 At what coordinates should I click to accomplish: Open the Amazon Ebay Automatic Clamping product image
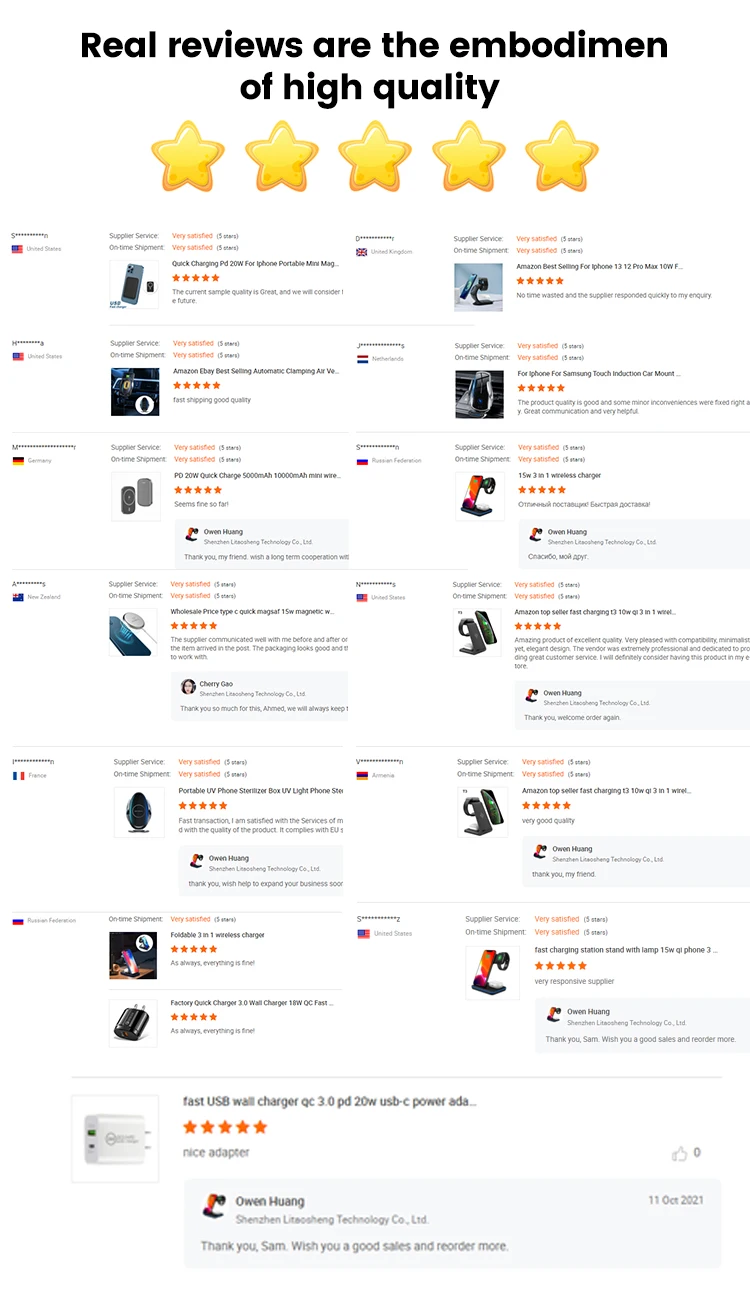tap(135, 392)
